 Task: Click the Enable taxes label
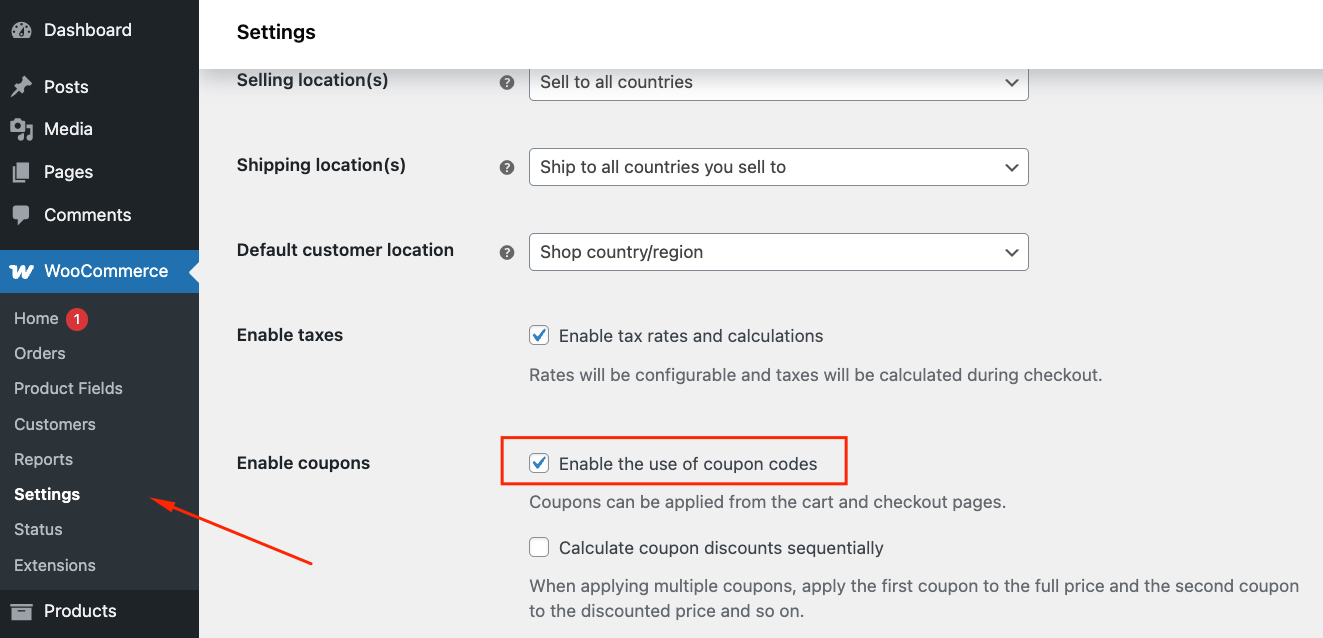pyautogui.click(x=290, y=335)
